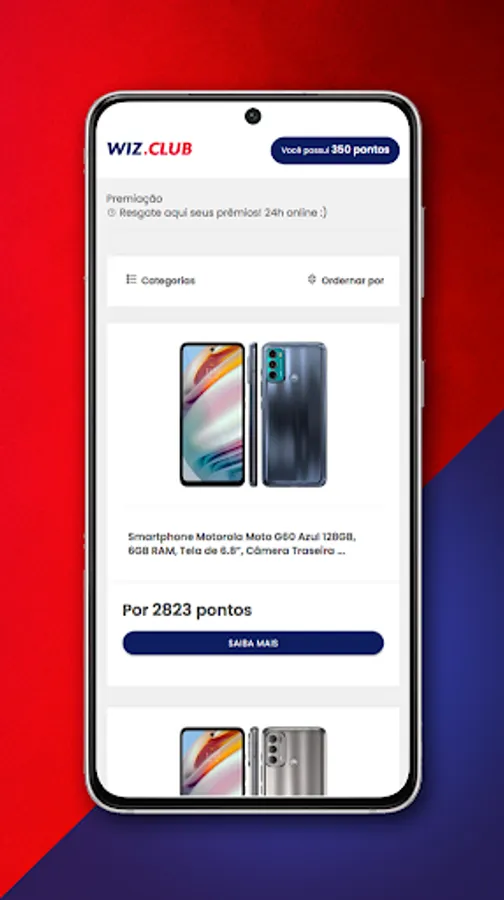The height and width of the screenshot is (900, 504).
Task: Tap the second product's front screen picture
Action: [212, 762]
